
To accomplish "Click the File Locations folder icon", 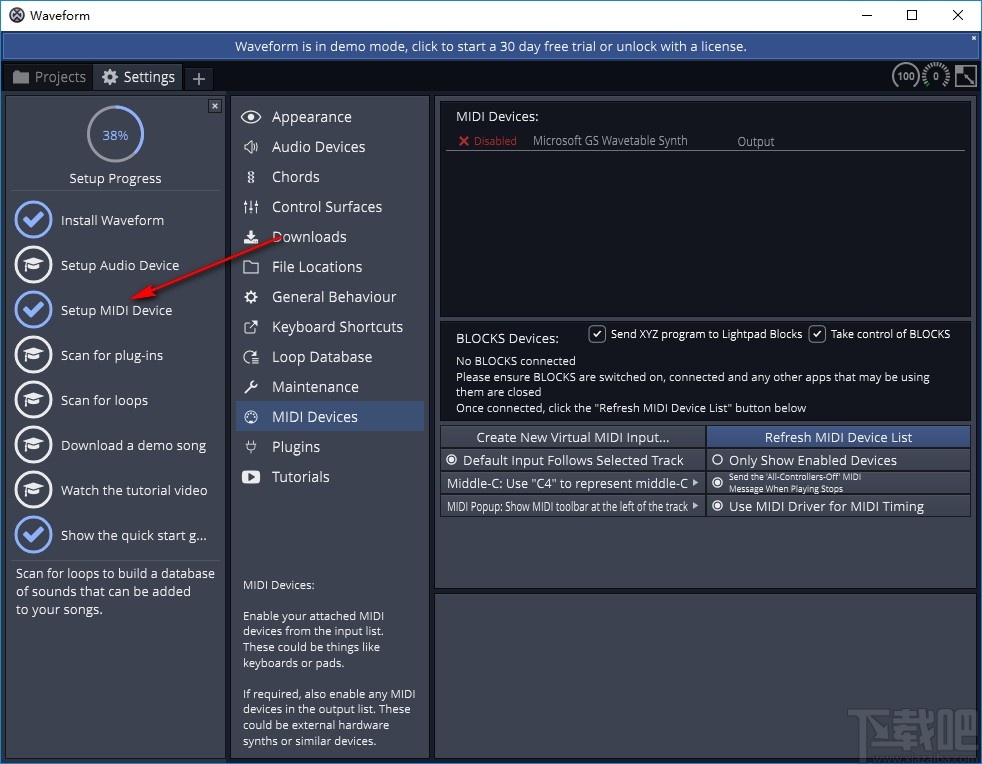I will 251,267.
